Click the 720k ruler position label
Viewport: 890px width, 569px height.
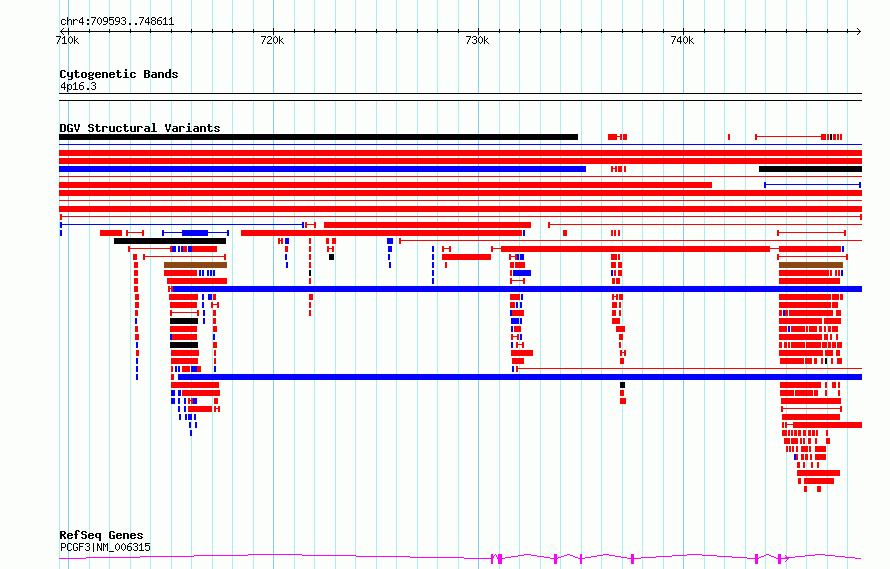coord(272,40)
